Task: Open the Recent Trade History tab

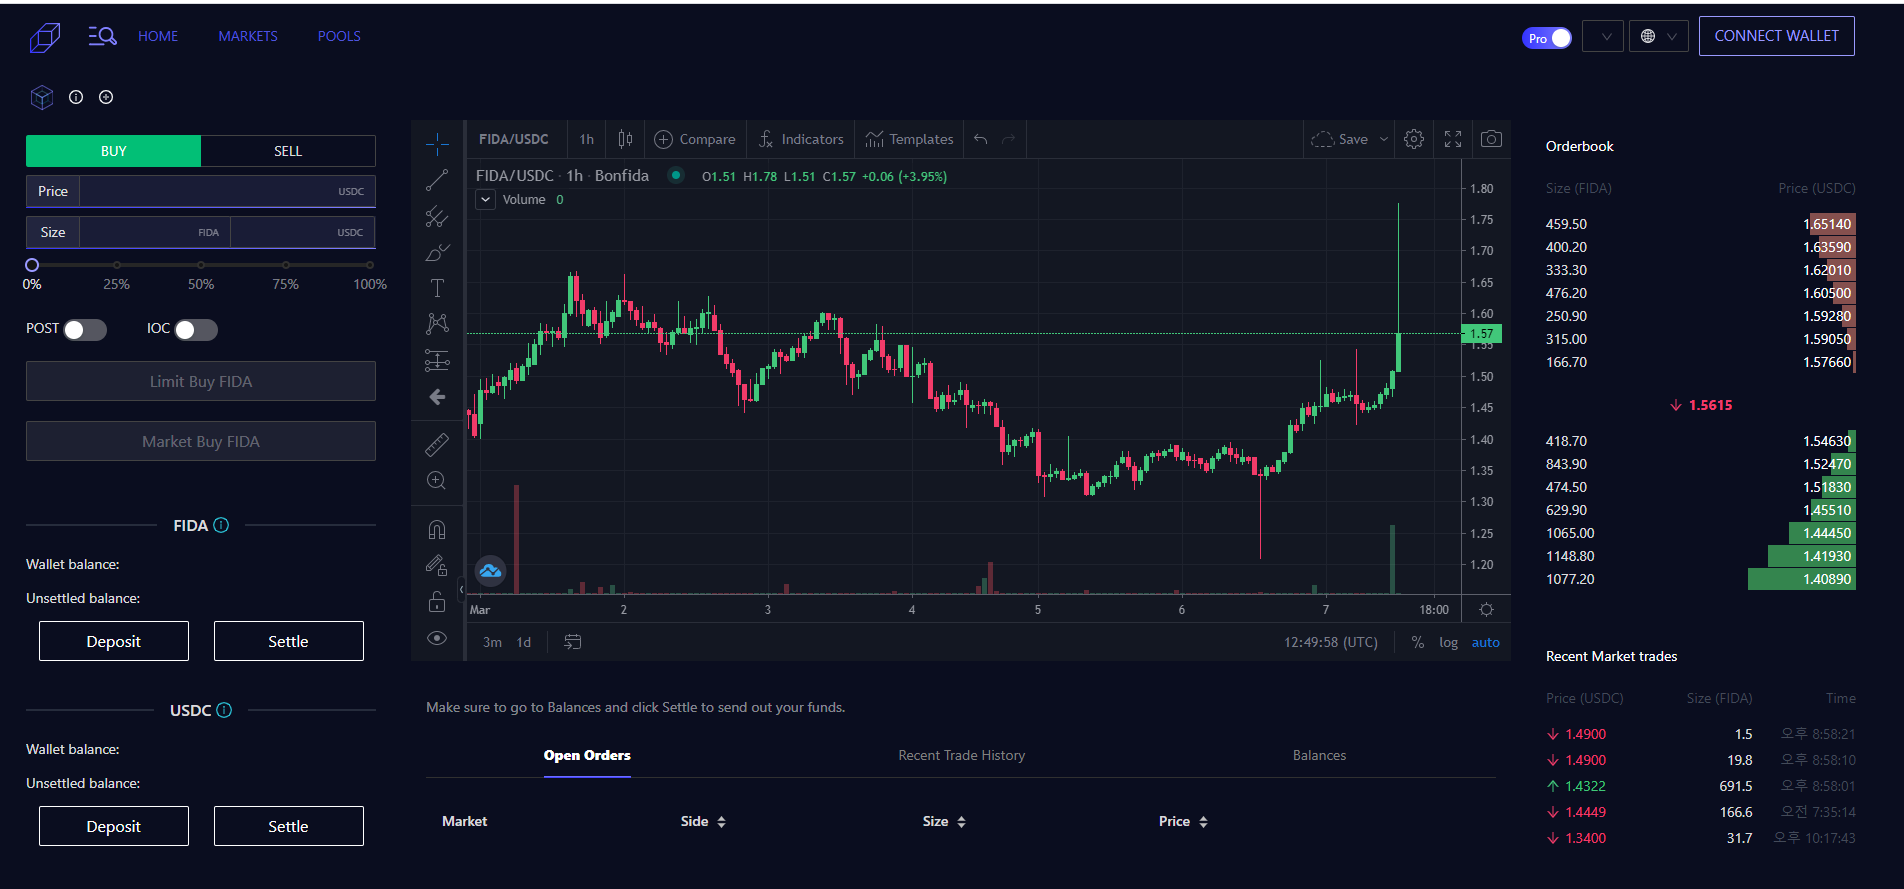Action: [x=961, y=755]
